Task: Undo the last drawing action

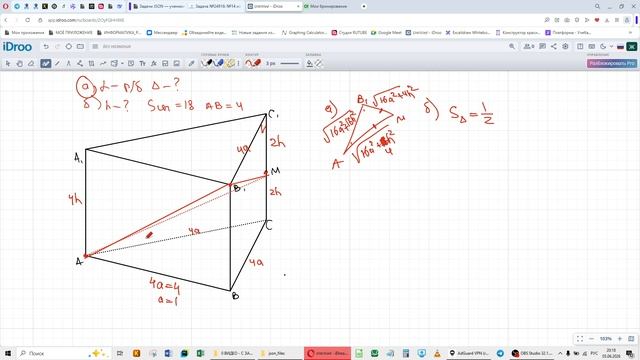Action: click(x=46, y=47)
